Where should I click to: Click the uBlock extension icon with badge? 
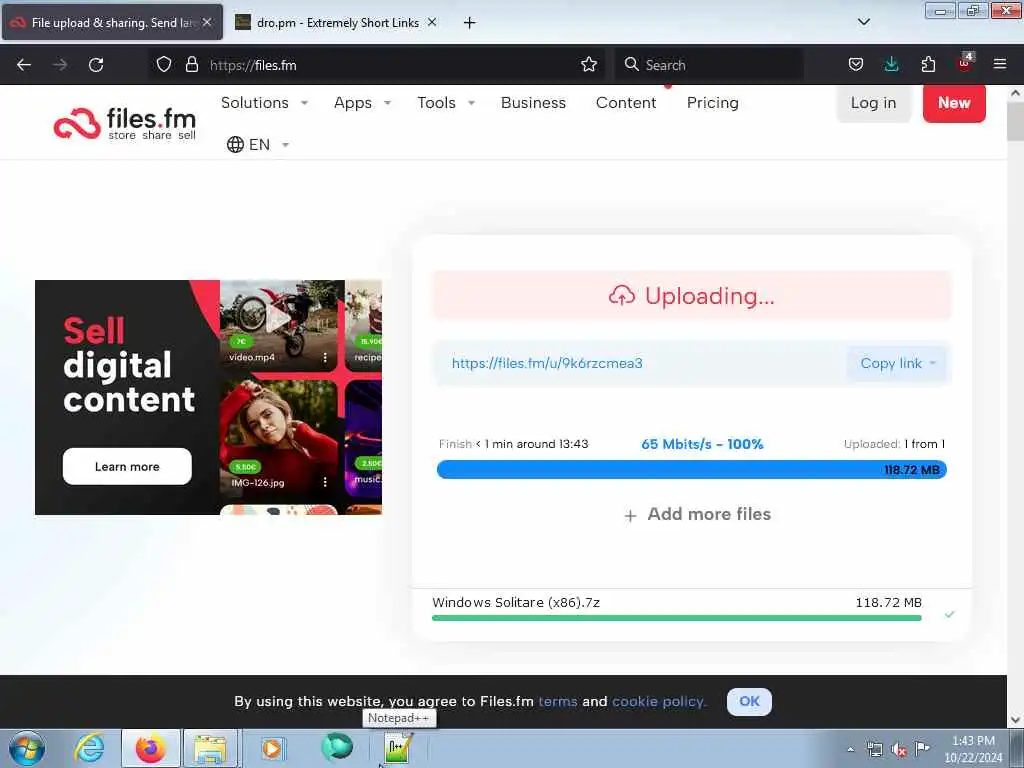coord(965,63)
